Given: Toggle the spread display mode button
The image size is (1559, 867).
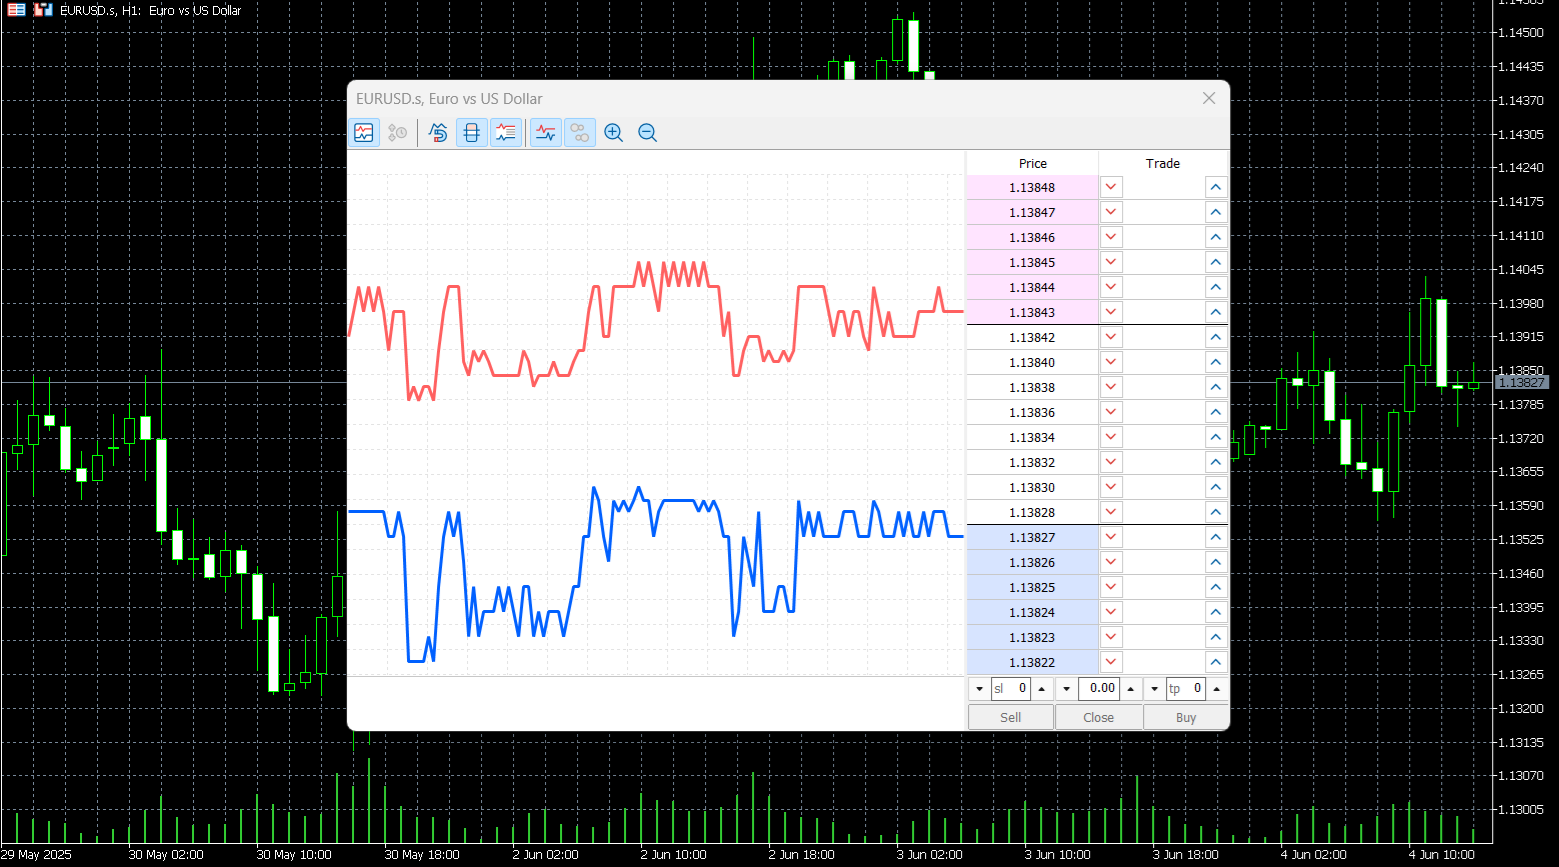Looking at the screenshot, I should tap(472, 132).
